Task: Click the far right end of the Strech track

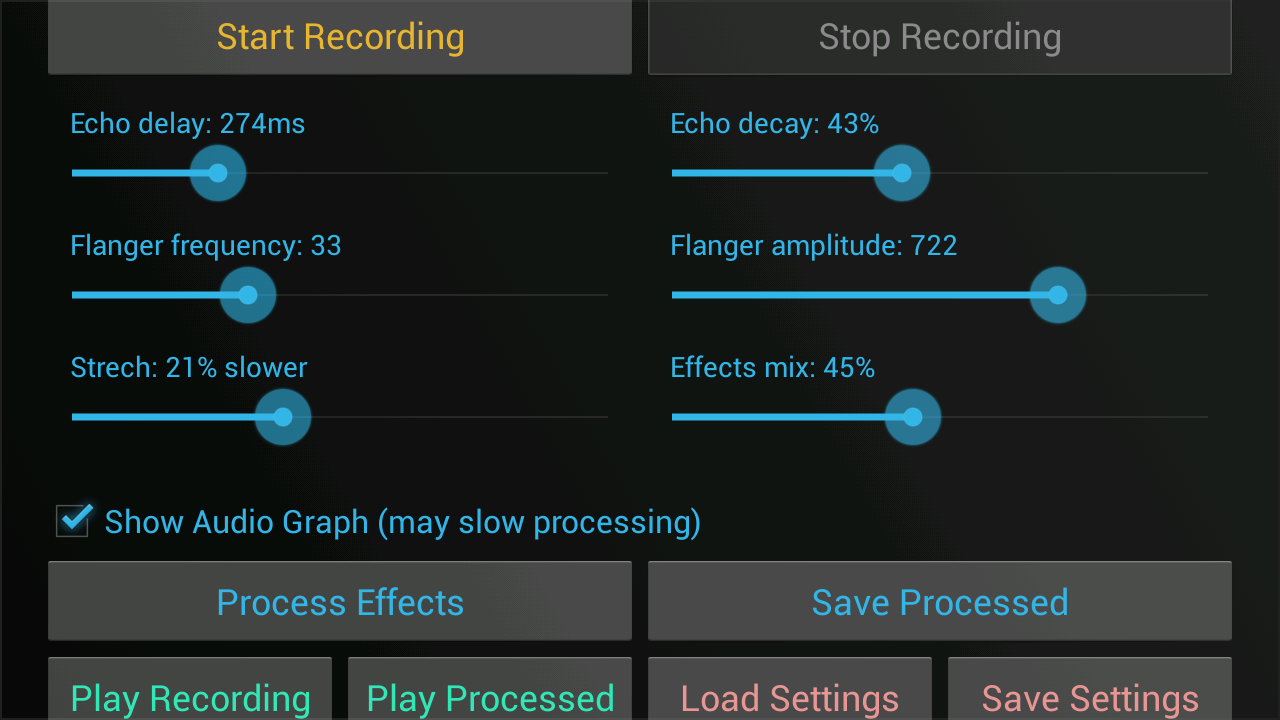Action: 604,417
